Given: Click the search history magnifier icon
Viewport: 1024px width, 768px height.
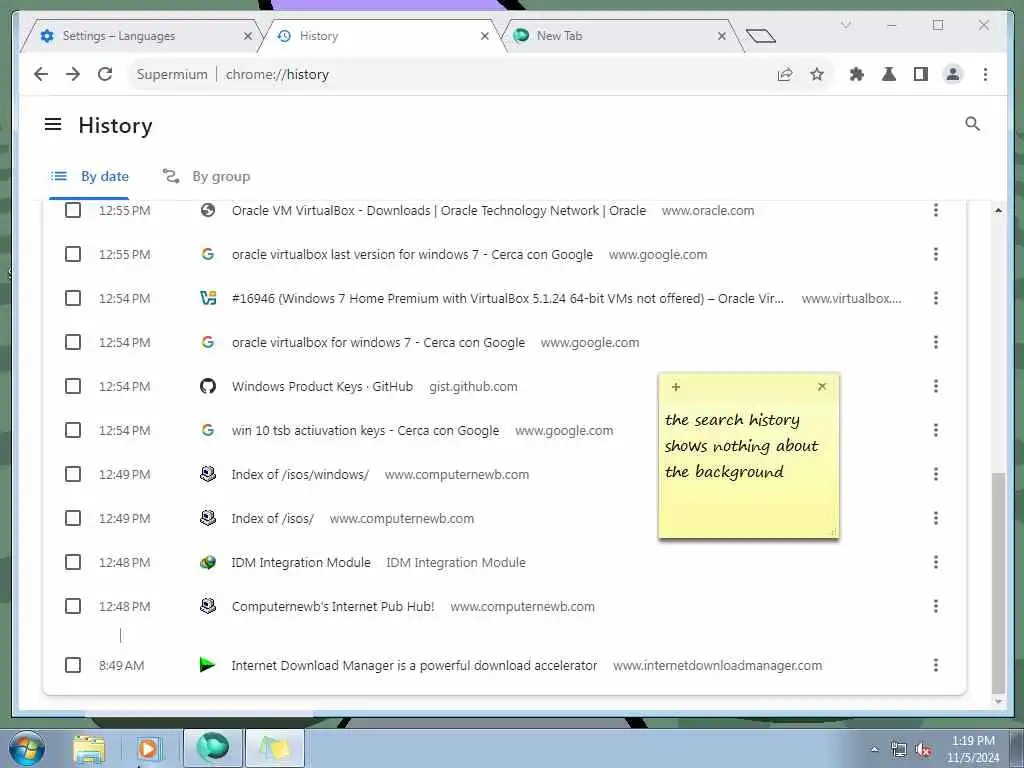Looking at the screenshot, I should pyautogui.click(x=972, y=124).
